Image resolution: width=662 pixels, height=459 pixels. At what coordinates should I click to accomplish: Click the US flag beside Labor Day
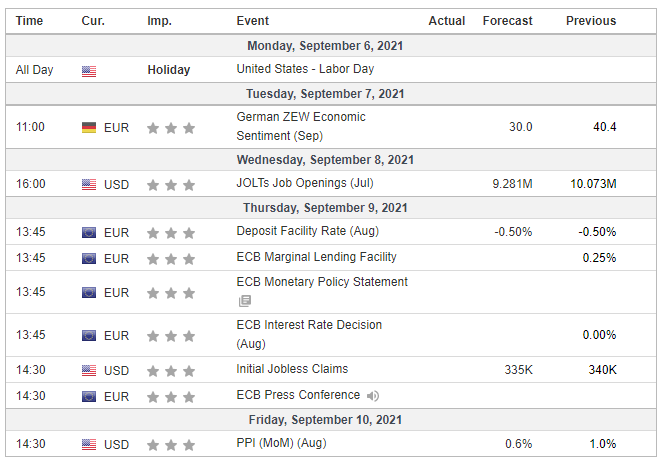coord(89,71)
